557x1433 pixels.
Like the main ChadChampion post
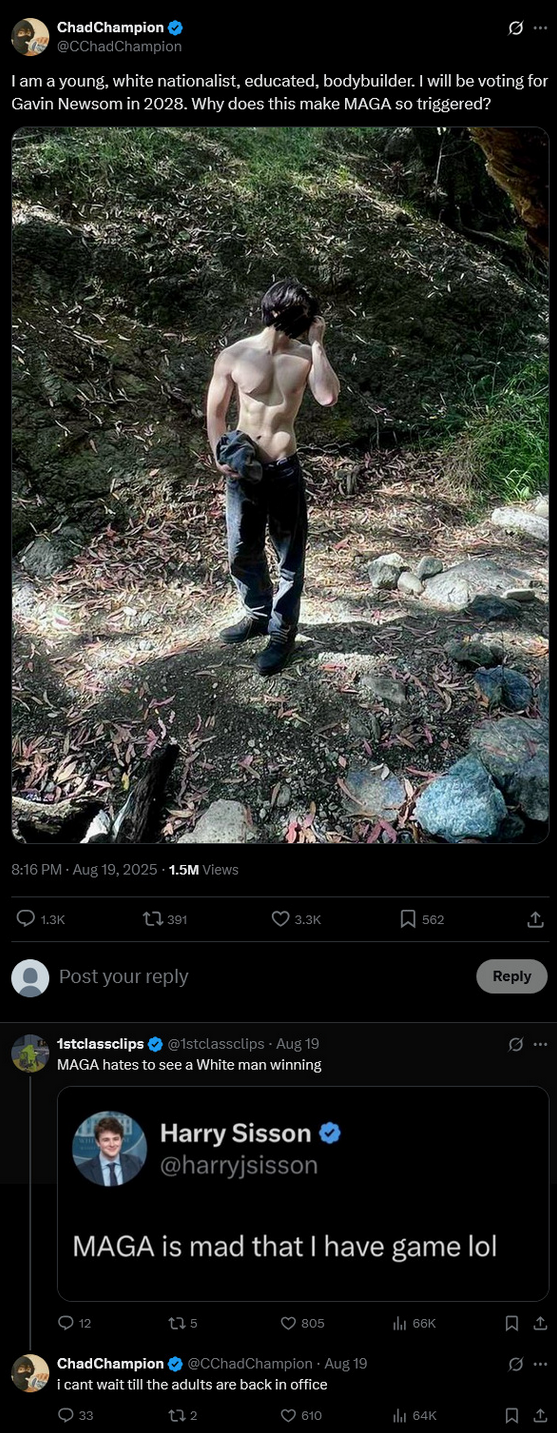pyautogui.click(x=296, y=919)
